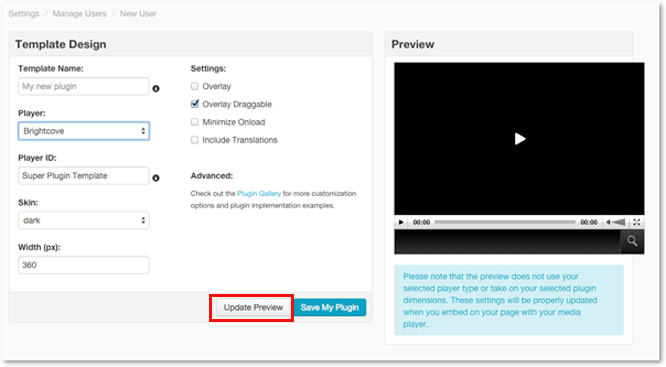Click the New User breadcrumb item

(138, 14)
